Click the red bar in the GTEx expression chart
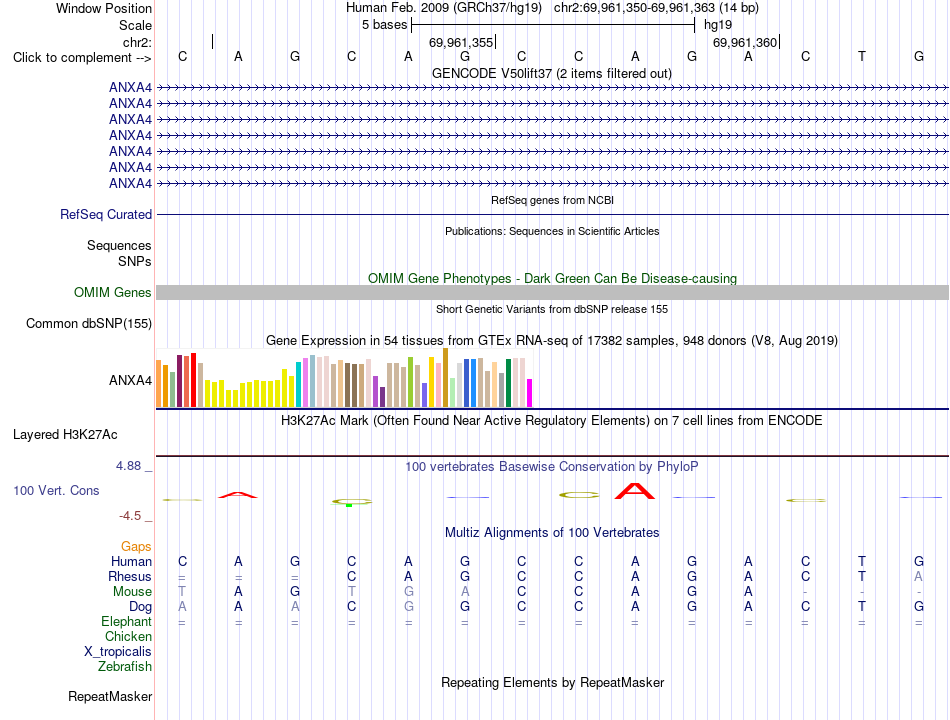This screenshot has width=950, height=720. 193,380
